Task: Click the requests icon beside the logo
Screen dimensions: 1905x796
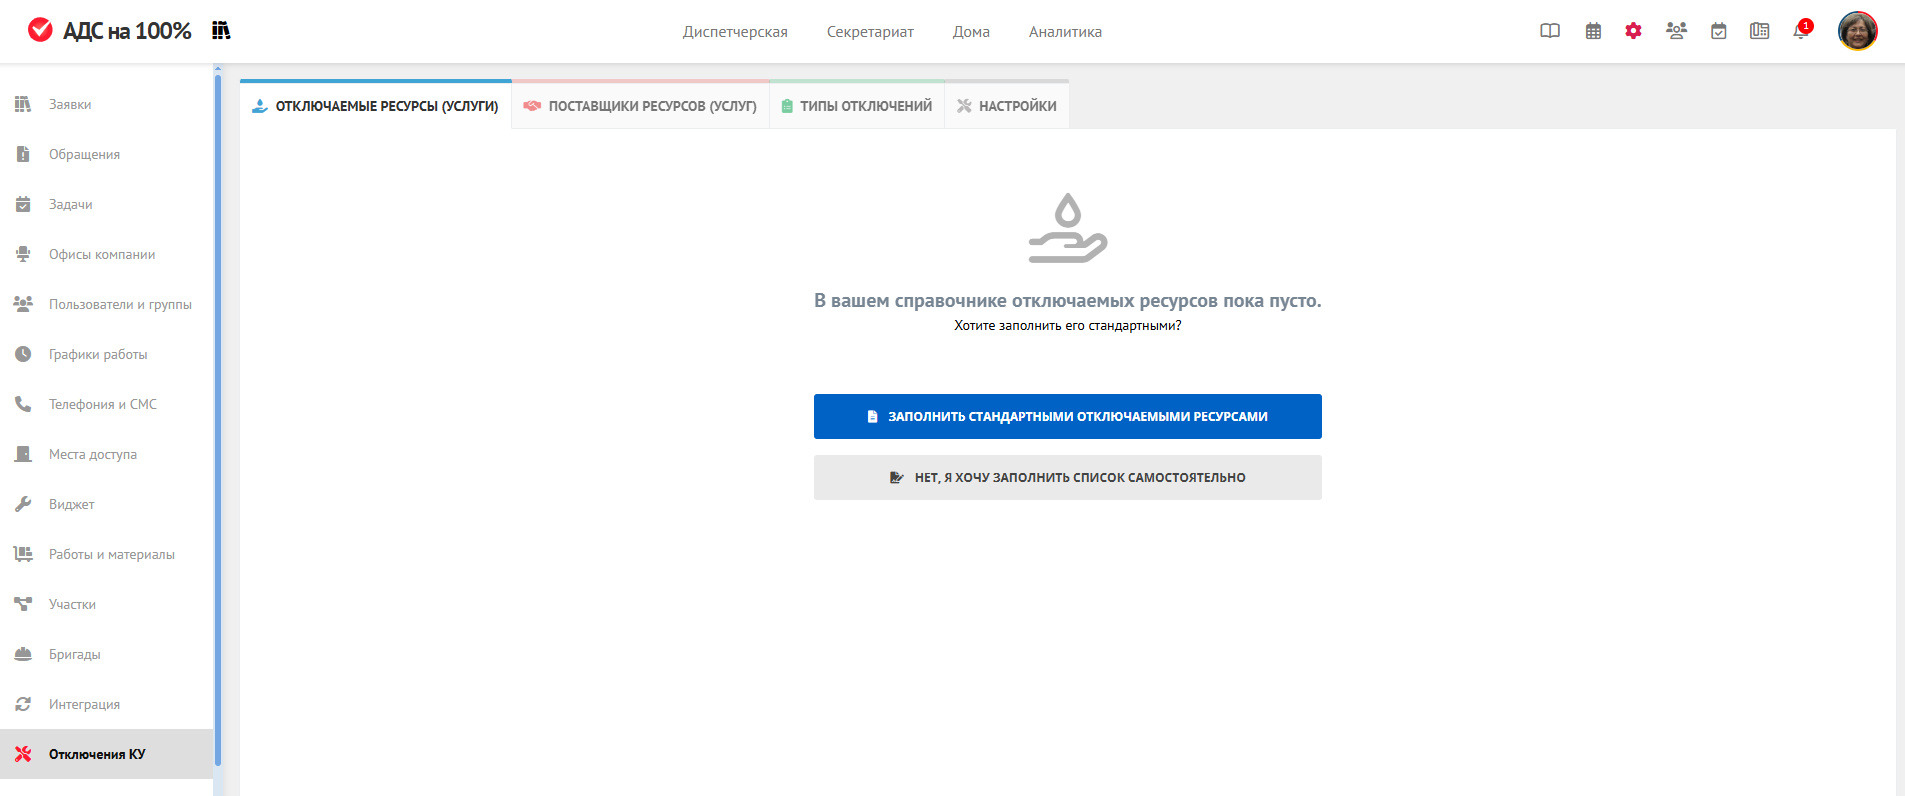Action: coord(221,31)
